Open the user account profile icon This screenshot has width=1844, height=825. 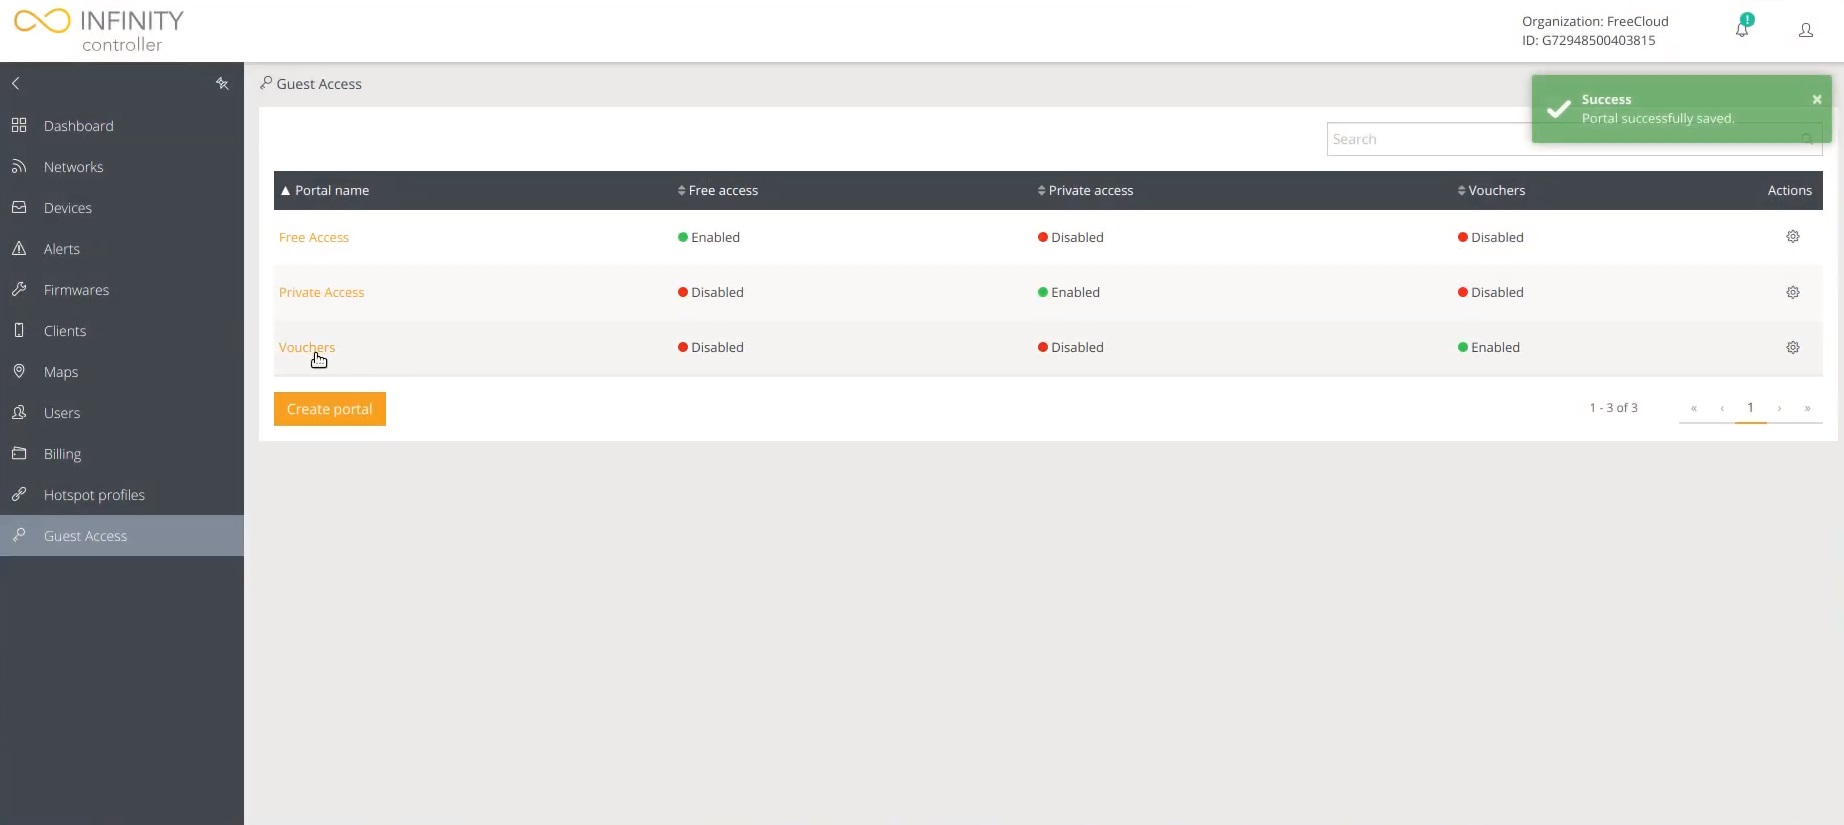[1806, 31]
